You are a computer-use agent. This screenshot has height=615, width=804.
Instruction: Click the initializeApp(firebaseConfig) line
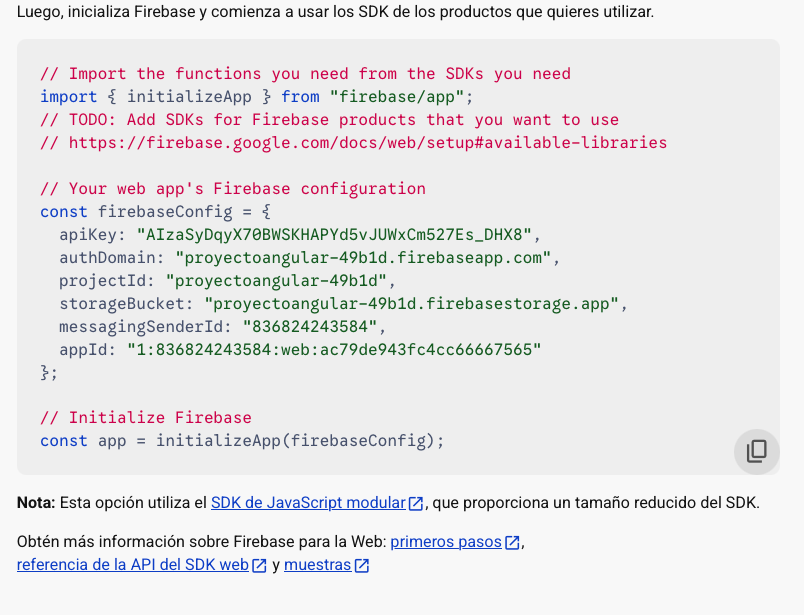tap(242, 441)
